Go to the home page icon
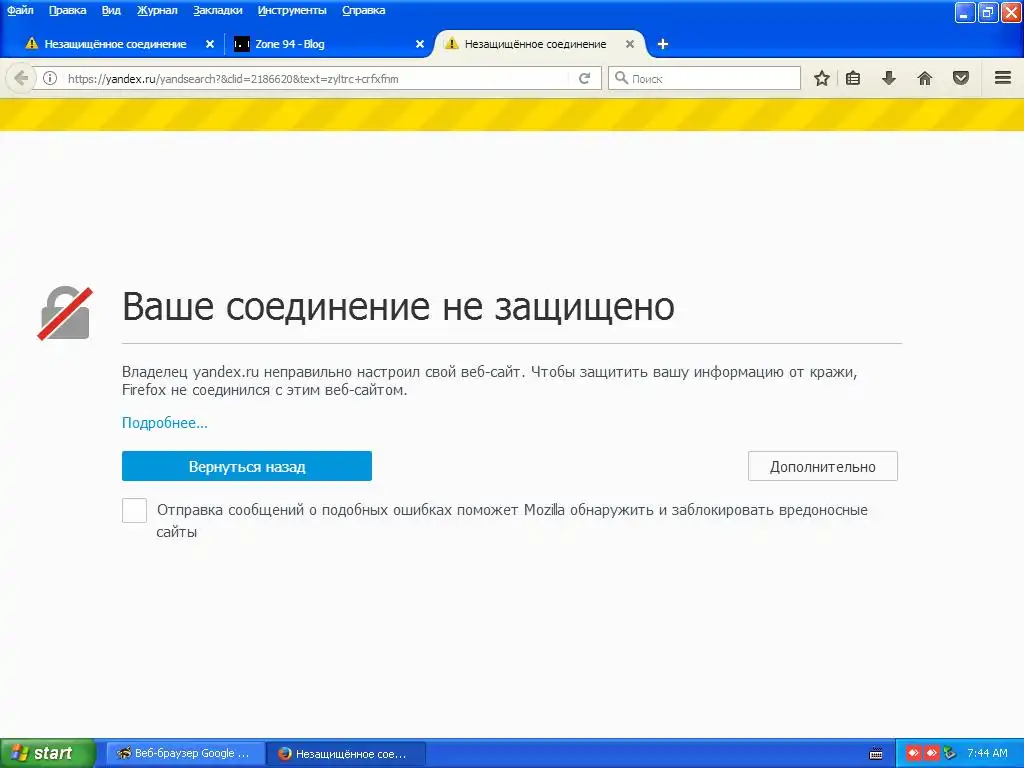 925,78
